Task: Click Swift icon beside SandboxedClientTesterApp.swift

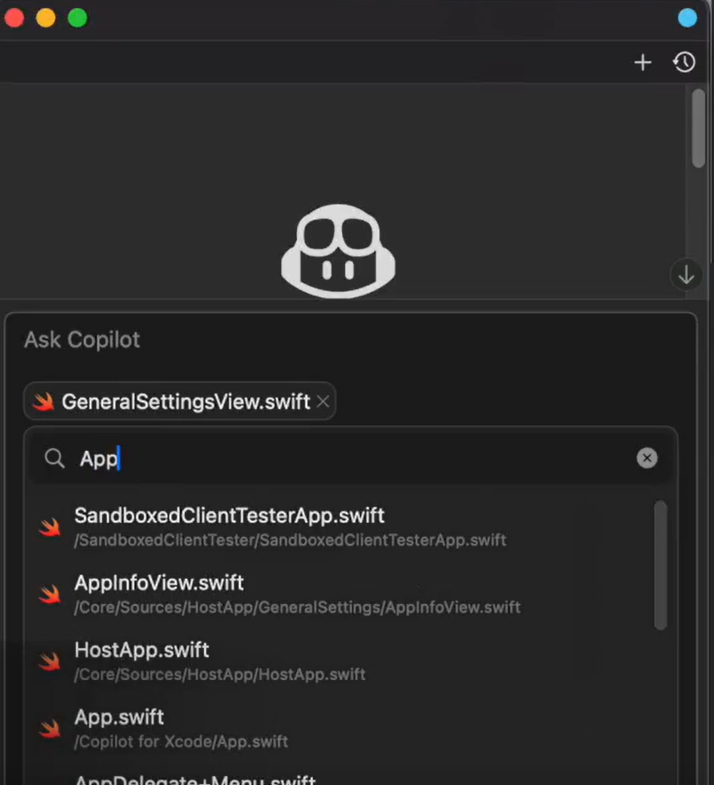Action: coord(50,527)
